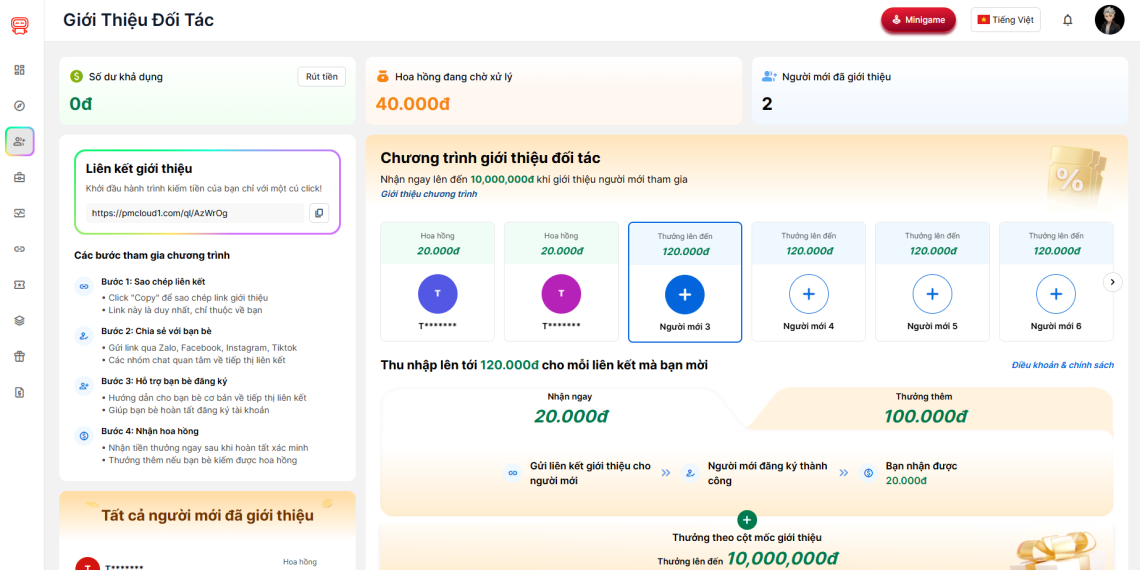Click the Minigame button
This screenshot has height=570, width=1140.
pyautogui.click(x=918, y=20)
